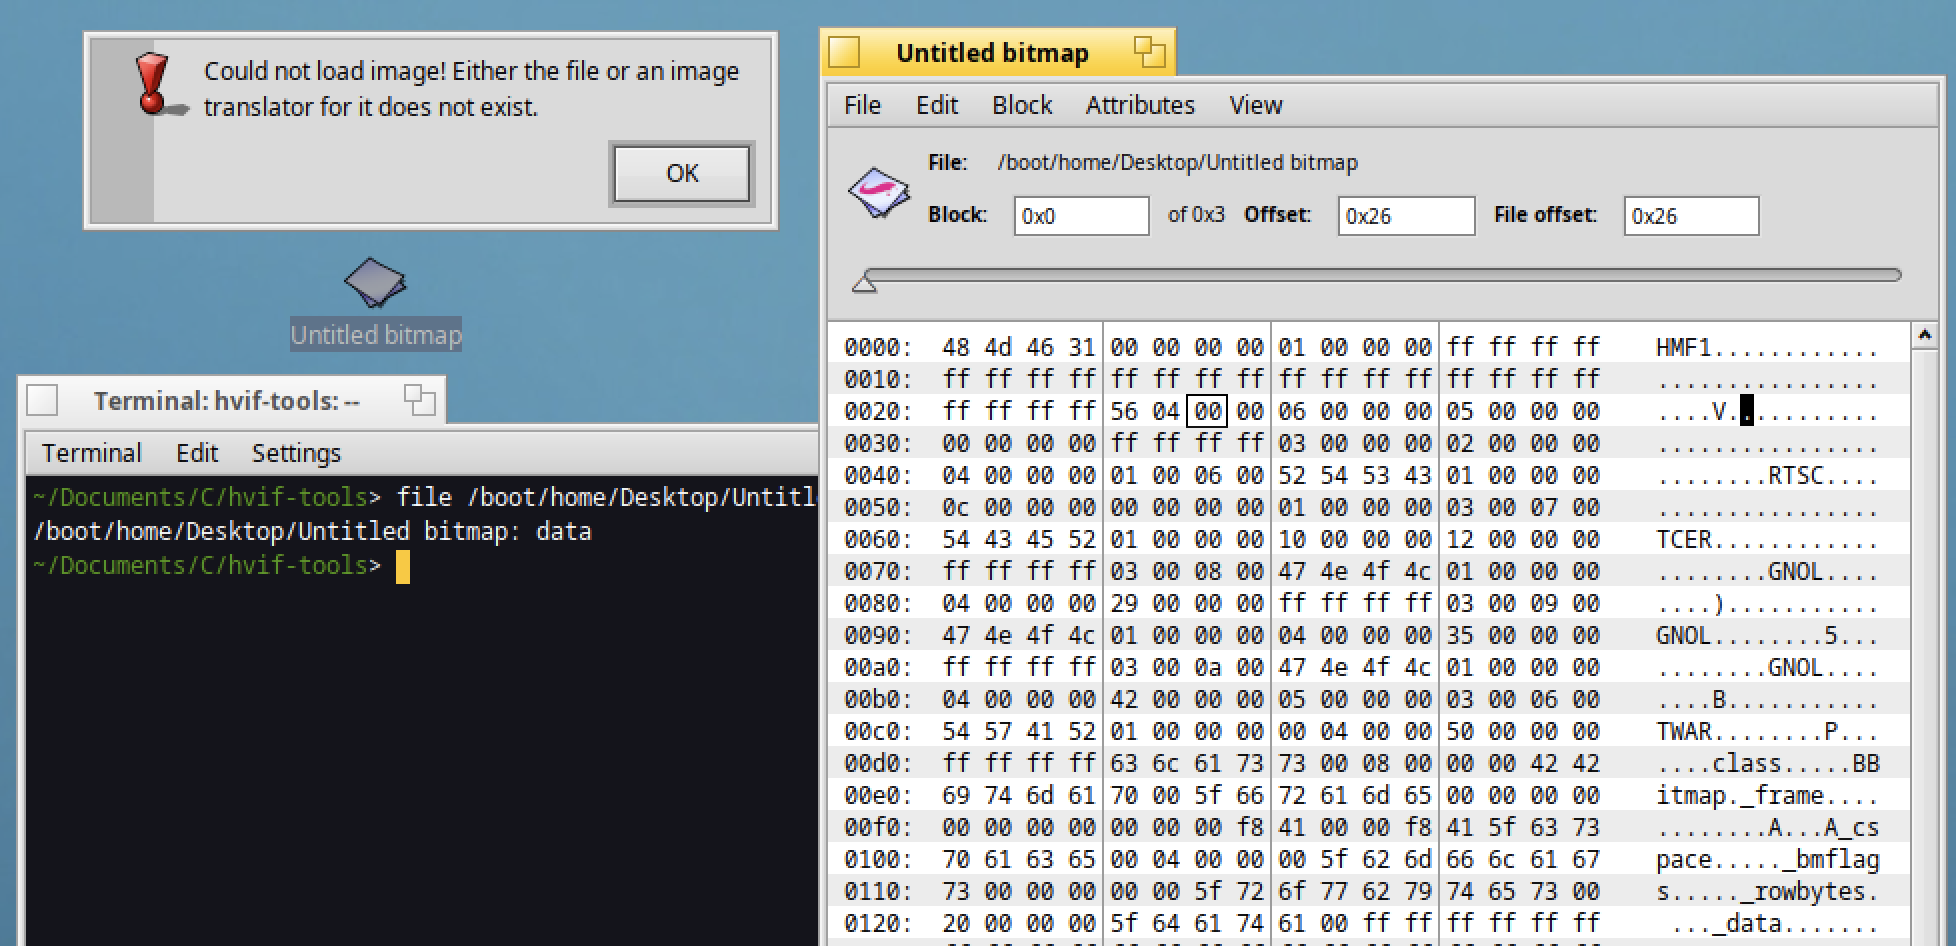Click the Block number input field
Viewport: 1956px width, 946px height.
1081,216
